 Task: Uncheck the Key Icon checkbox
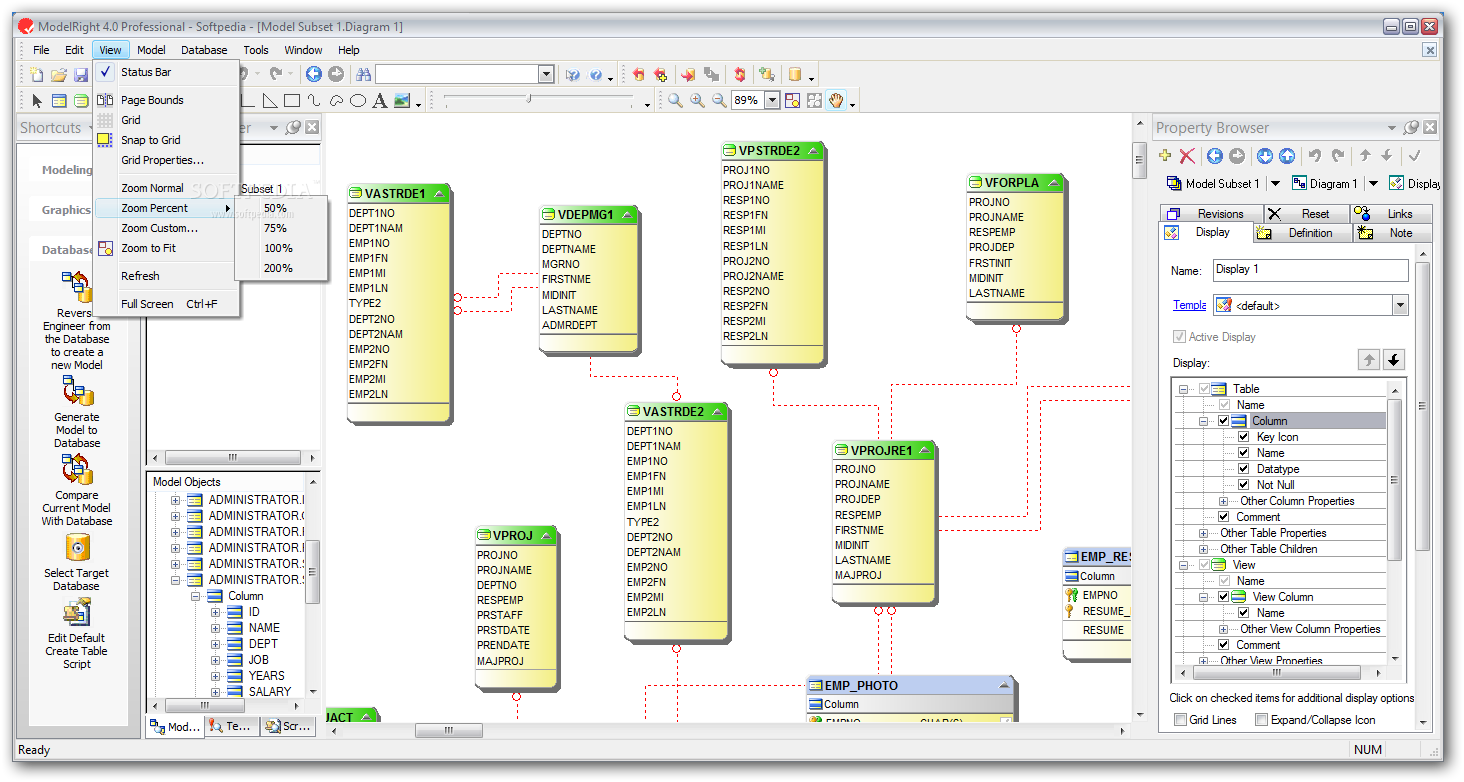[x=1243, y=437]
